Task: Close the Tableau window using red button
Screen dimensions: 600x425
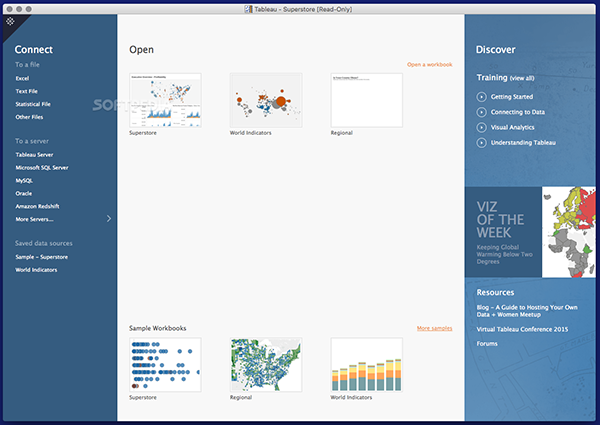Action: click(10, 9)
